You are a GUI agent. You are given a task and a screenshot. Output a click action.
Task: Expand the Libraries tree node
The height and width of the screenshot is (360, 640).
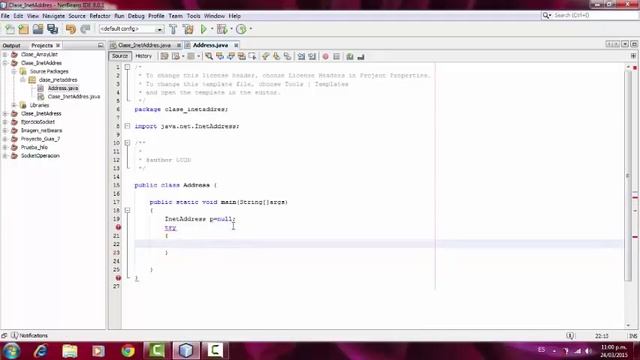(x=14, y=105)
